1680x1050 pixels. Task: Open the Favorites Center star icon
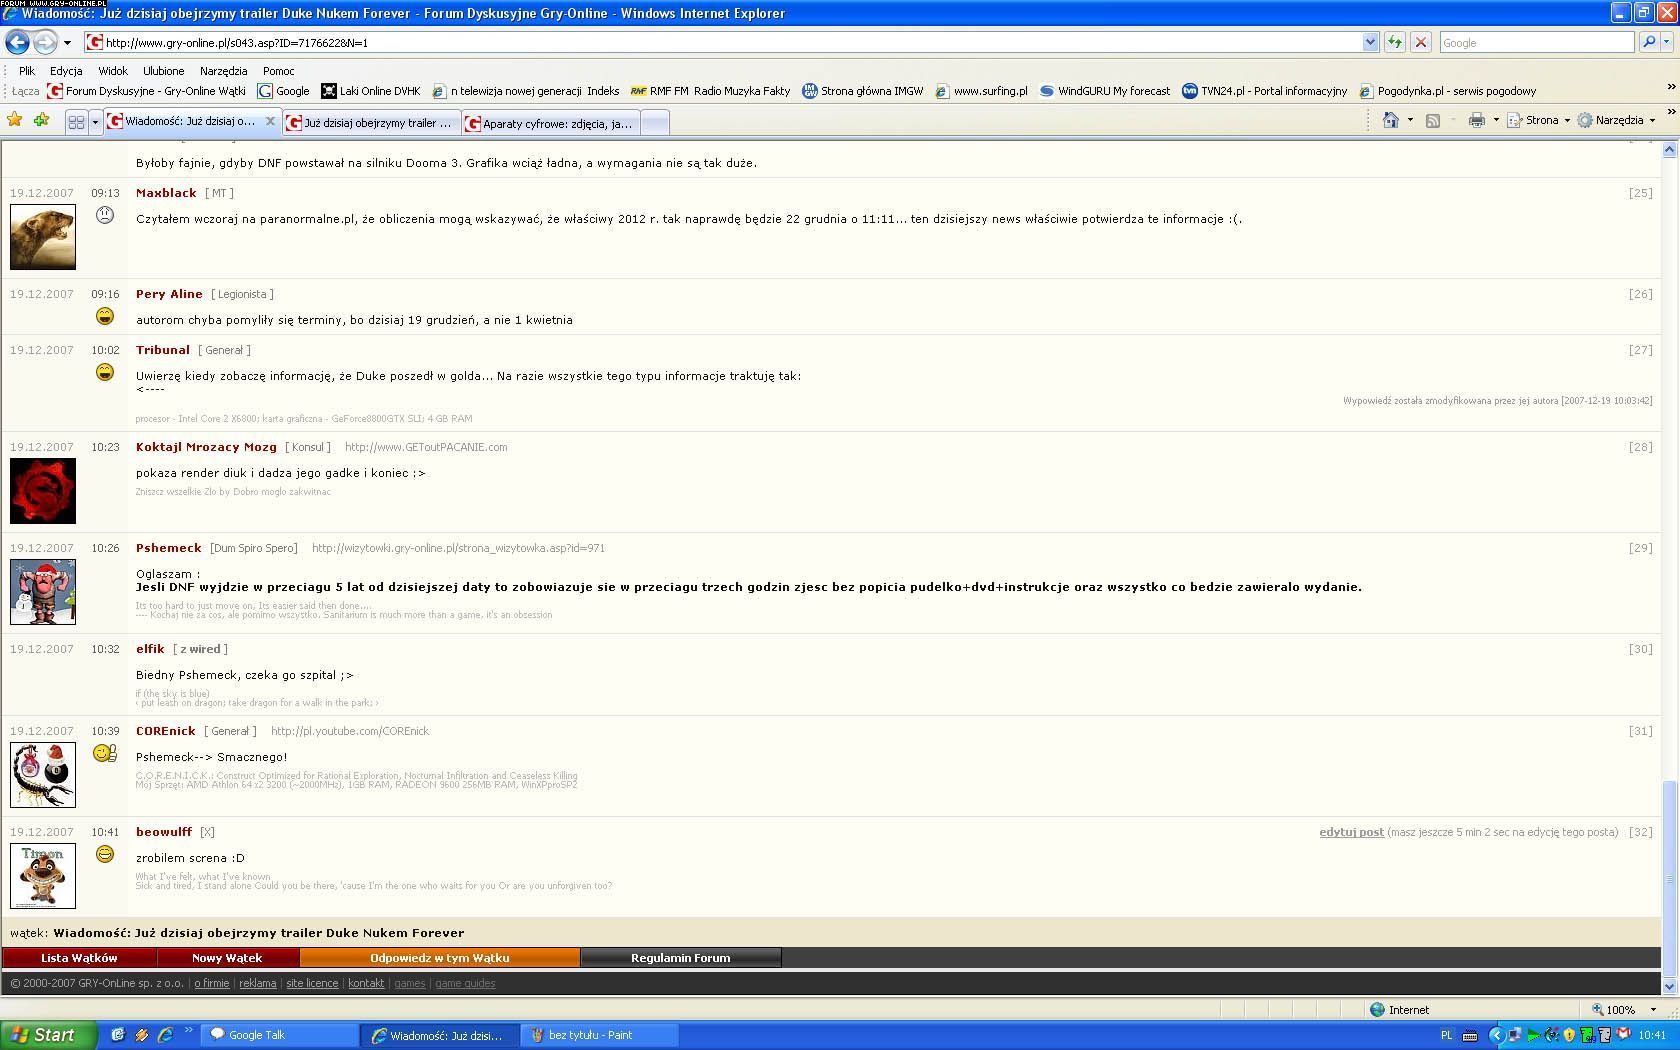(x=15, y=120)
